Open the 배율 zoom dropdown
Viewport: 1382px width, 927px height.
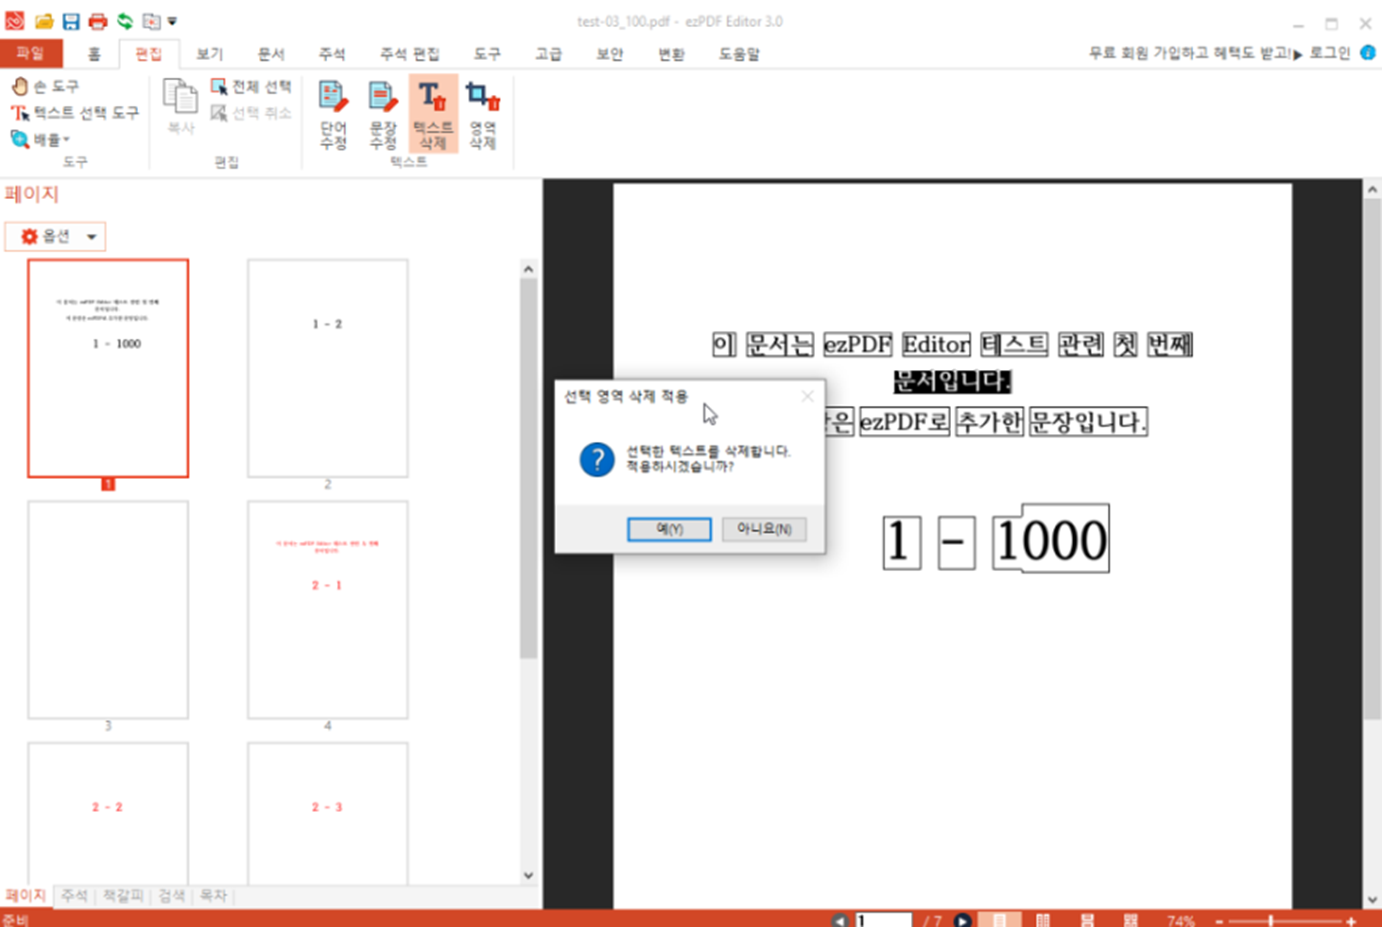click(41, 140)
